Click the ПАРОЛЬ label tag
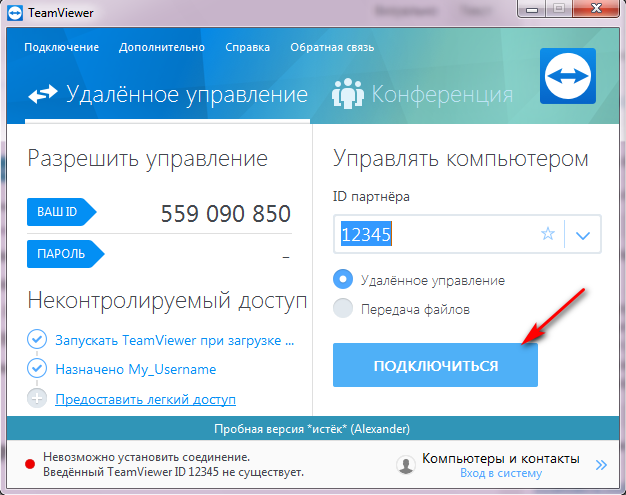626x495 pixels. 65,254
